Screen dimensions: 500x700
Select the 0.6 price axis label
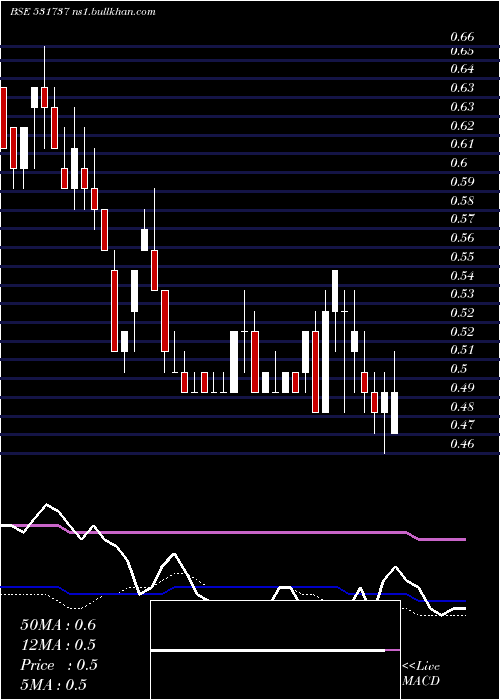pos(458,162)
